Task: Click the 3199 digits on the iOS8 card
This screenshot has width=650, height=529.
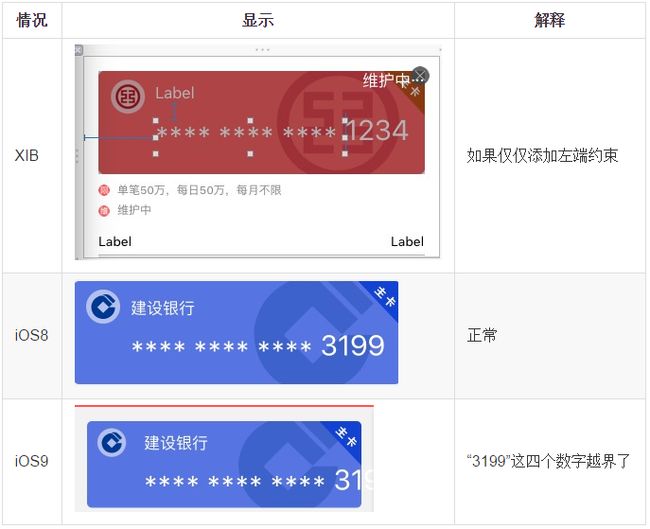Action: [x=353, y=345]
